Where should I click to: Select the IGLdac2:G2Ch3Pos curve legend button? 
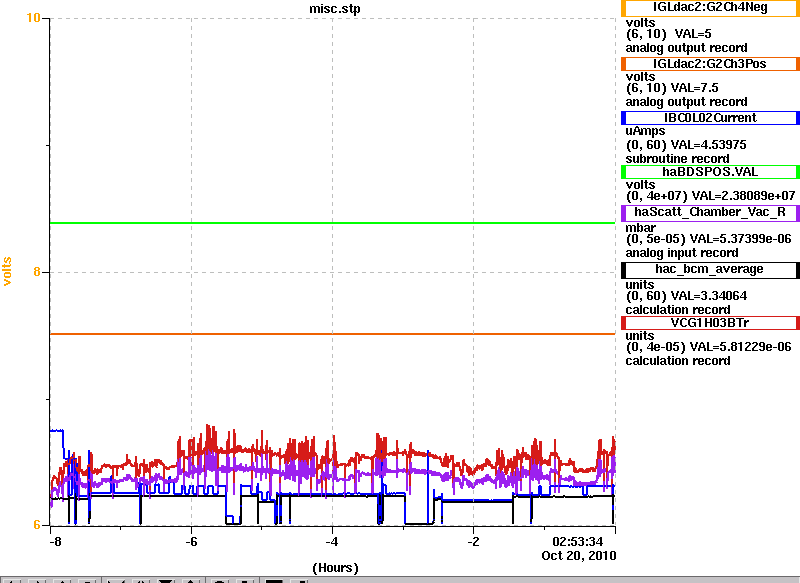click(710, 64)
